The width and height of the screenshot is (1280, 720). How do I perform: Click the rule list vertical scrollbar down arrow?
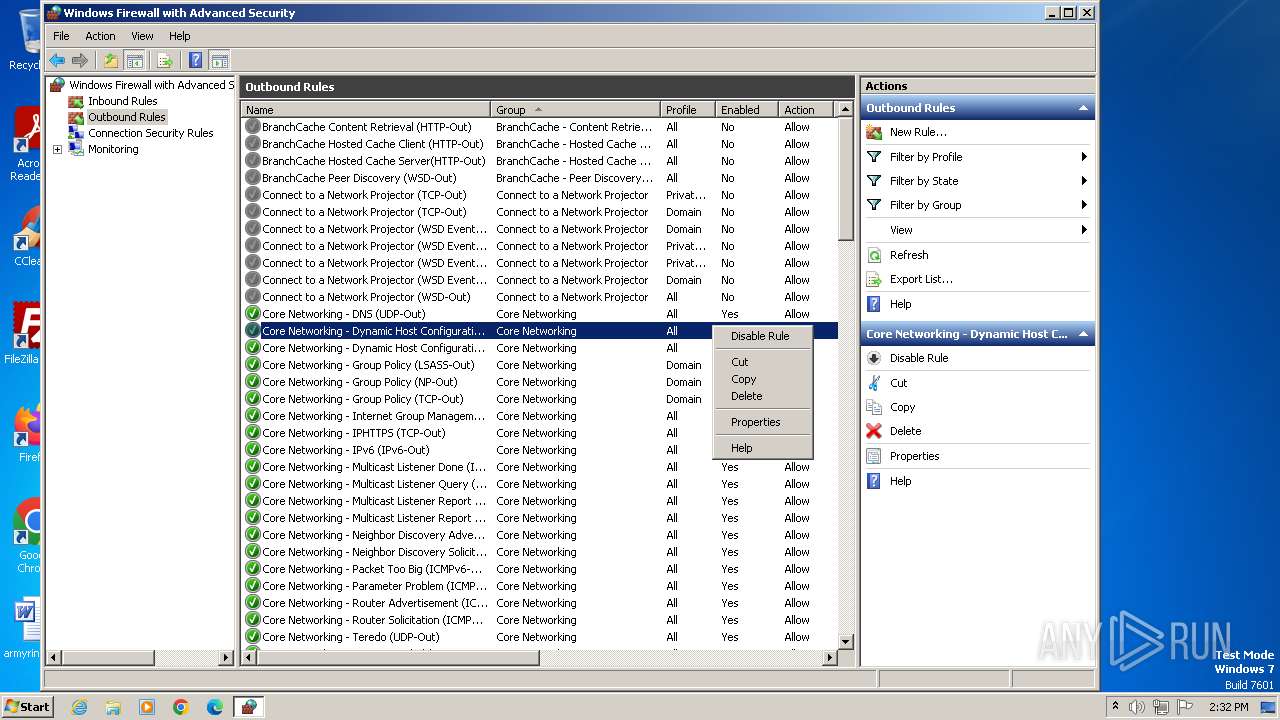click(845, 641)
